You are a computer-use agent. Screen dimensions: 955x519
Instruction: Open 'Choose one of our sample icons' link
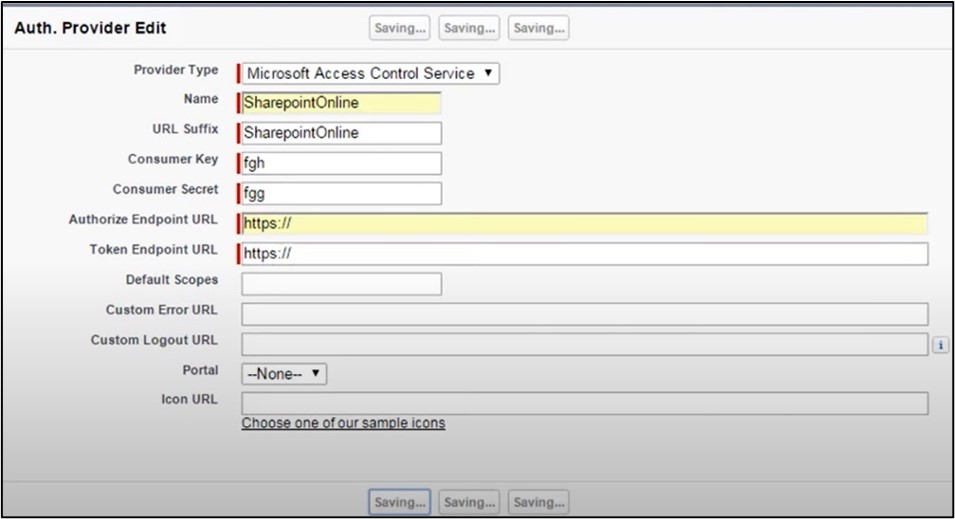pyautogui.click(x=343, y=423)
